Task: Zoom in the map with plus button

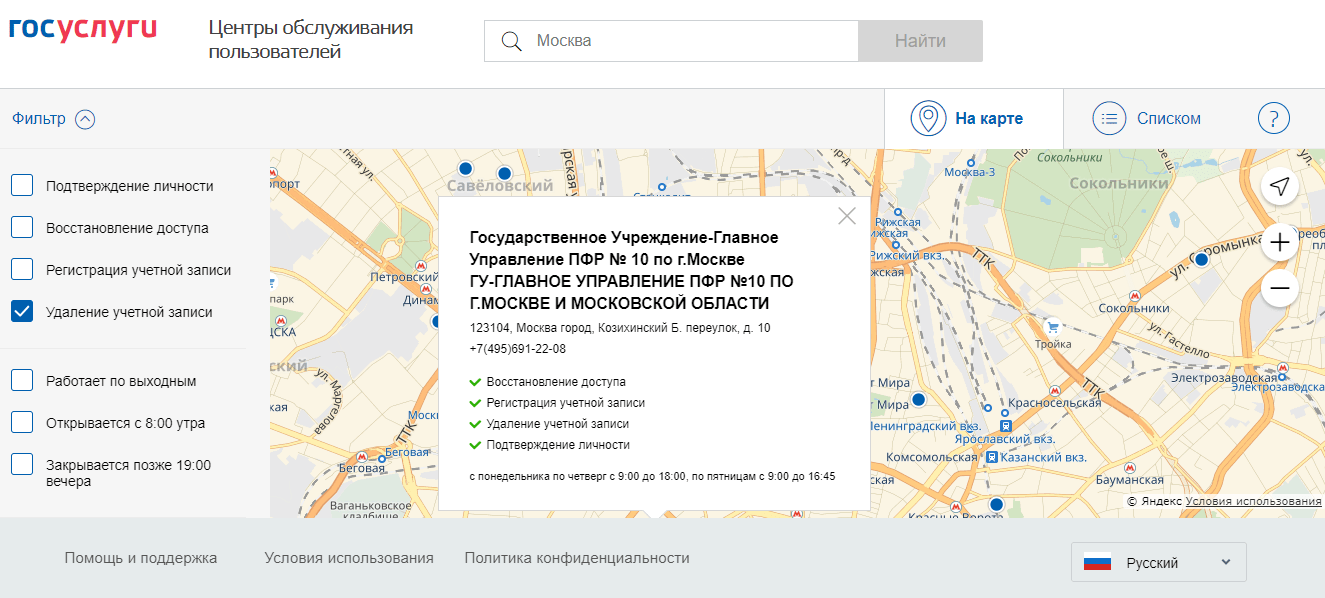Action: pos(1279,242)
